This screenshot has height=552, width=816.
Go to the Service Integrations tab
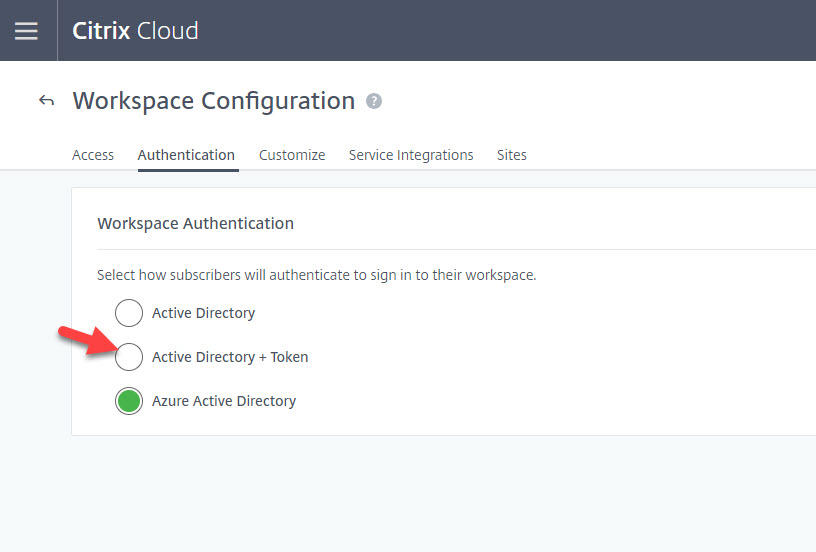(x=411, y=155)
